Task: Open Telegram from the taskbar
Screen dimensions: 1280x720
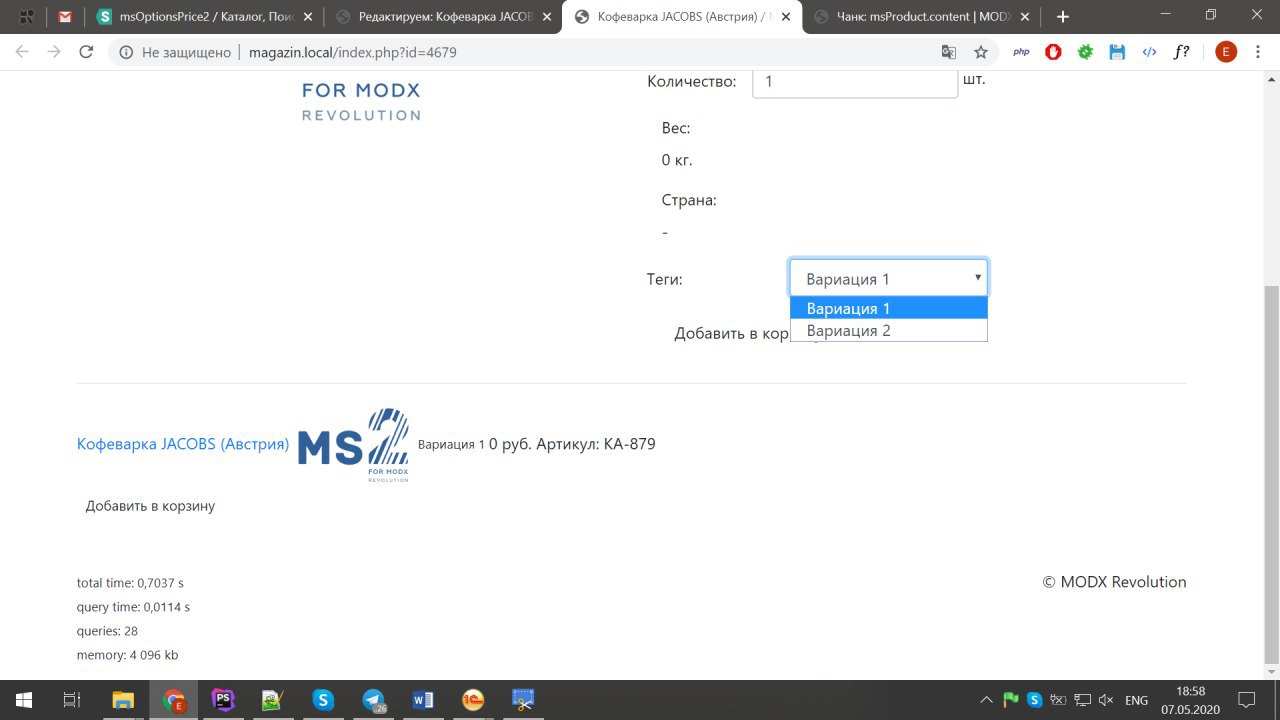Action: [373, 700]
